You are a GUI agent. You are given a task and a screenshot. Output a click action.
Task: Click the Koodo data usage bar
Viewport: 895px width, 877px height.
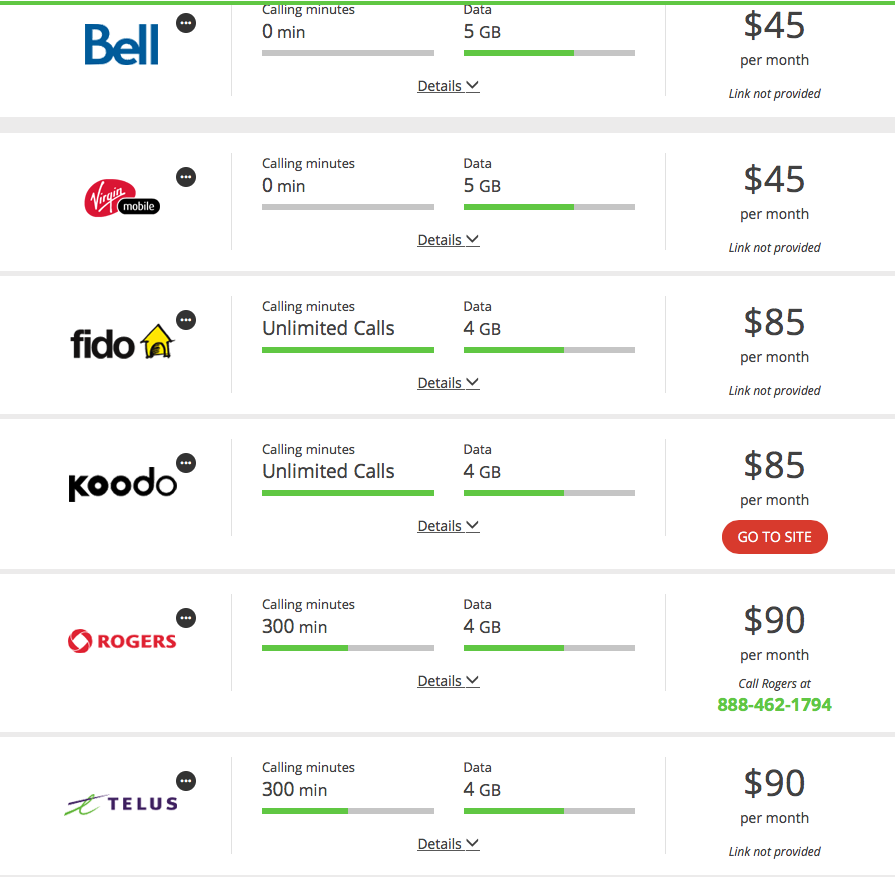549,493
